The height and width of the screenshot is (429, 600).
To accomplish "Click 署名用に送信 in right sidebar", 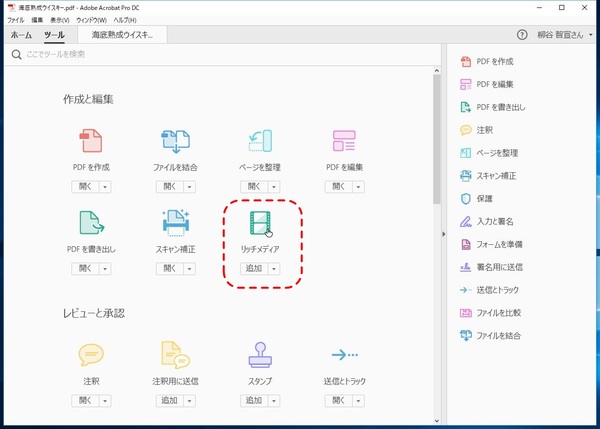I will (x=491, y=267).
